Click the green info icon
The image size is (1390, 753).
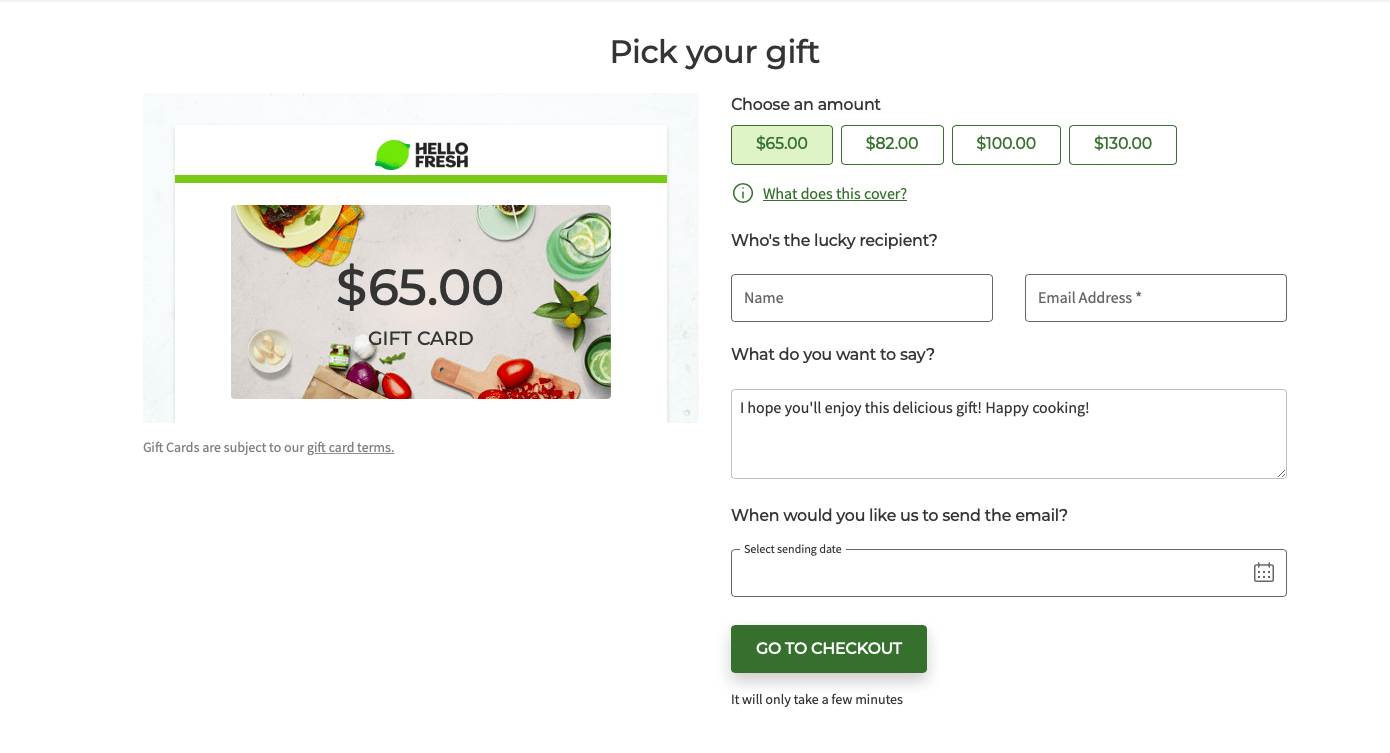point(742,193)
